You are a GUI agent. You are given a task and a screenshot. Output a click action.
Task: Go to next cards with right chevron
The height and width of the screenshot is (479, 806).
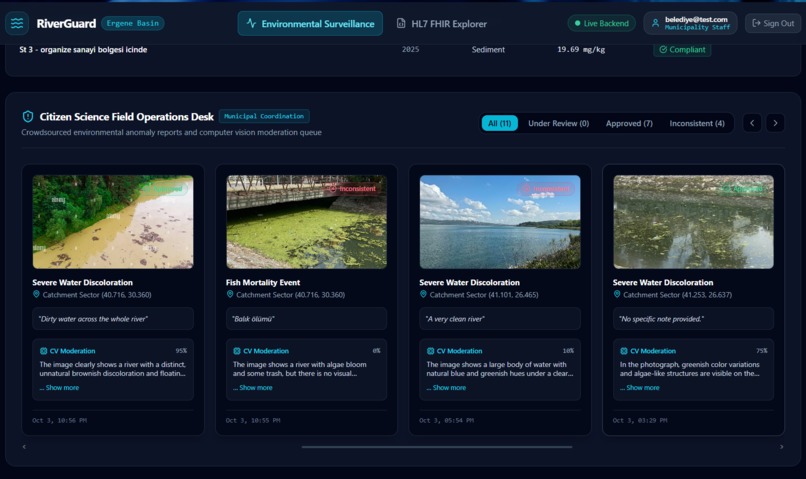775,123
